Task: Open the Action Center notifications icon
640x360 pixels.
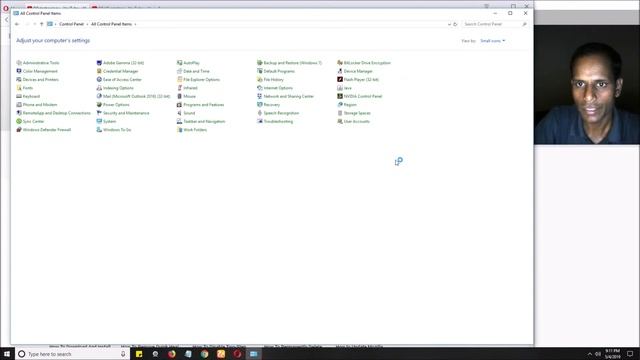Action: pos(630,354)
